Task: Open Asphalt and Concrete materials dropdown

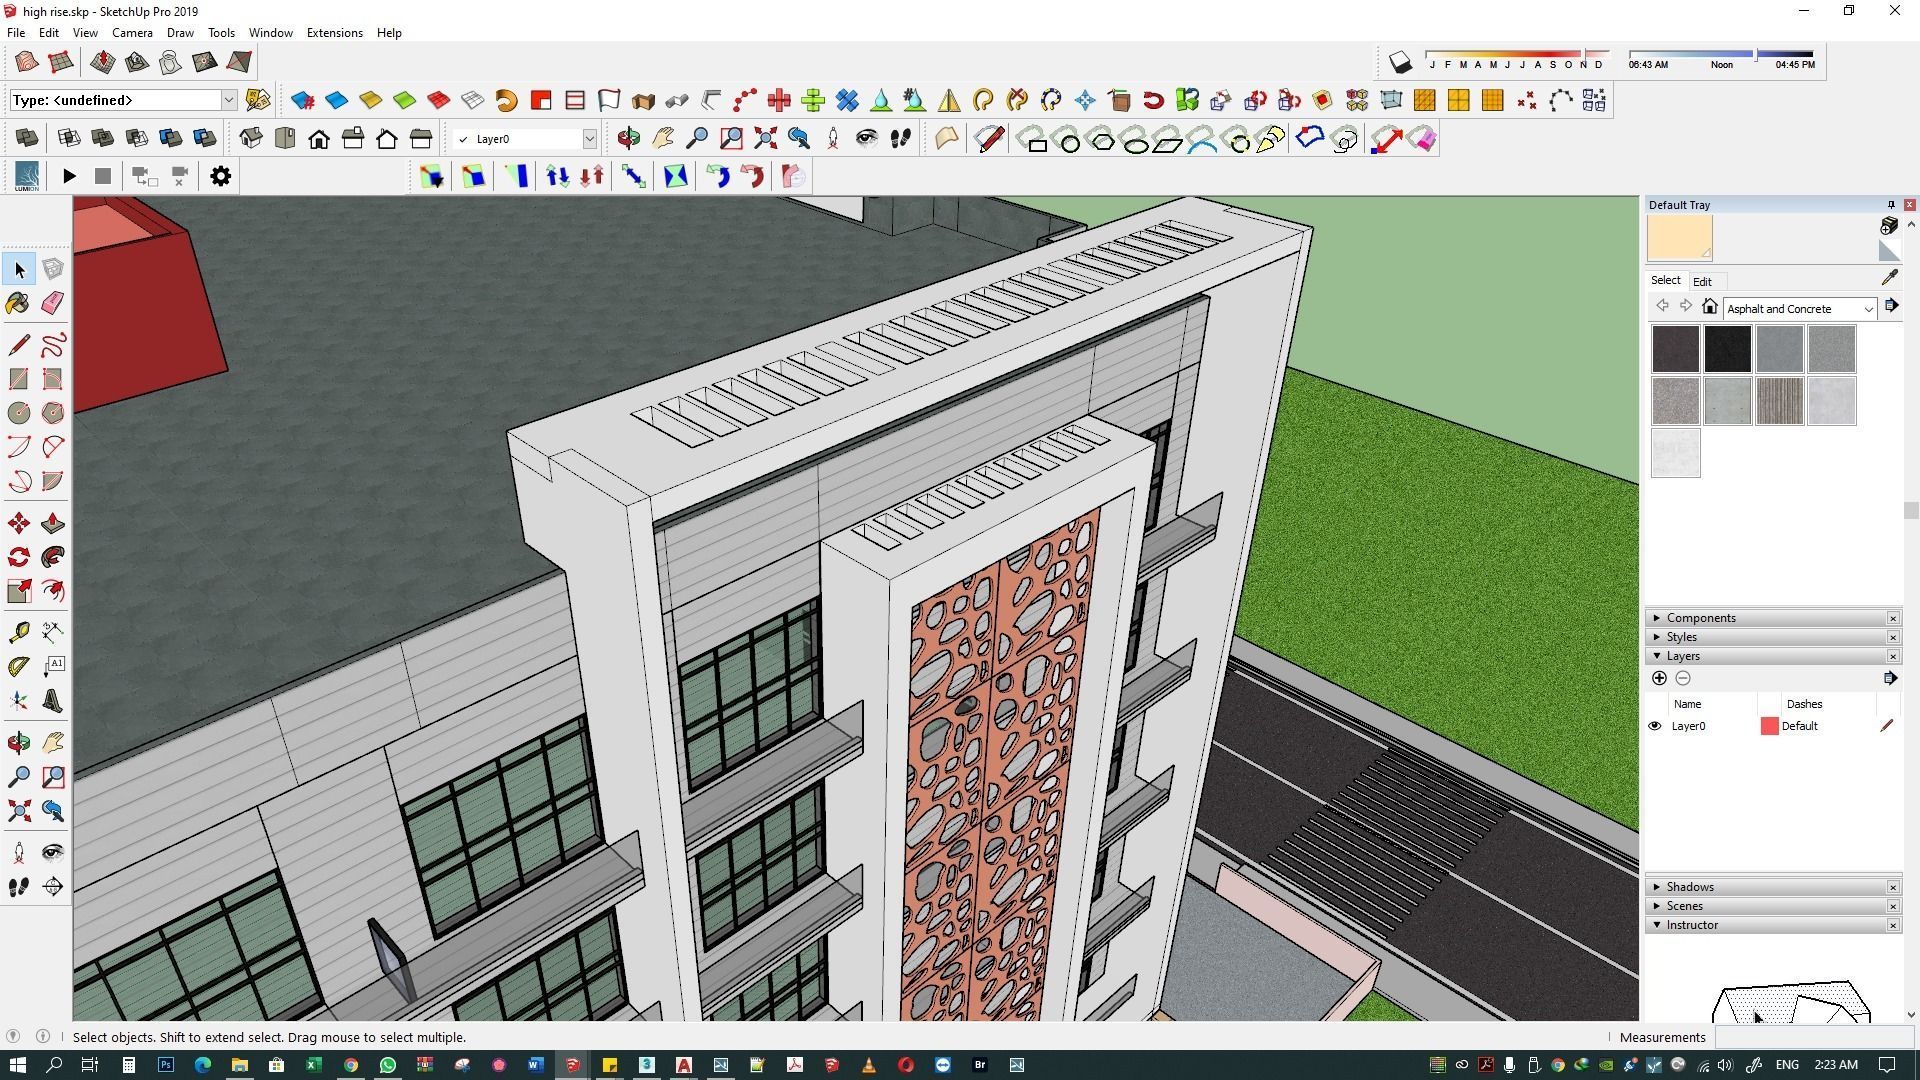Action: [x=1868, y=309]
